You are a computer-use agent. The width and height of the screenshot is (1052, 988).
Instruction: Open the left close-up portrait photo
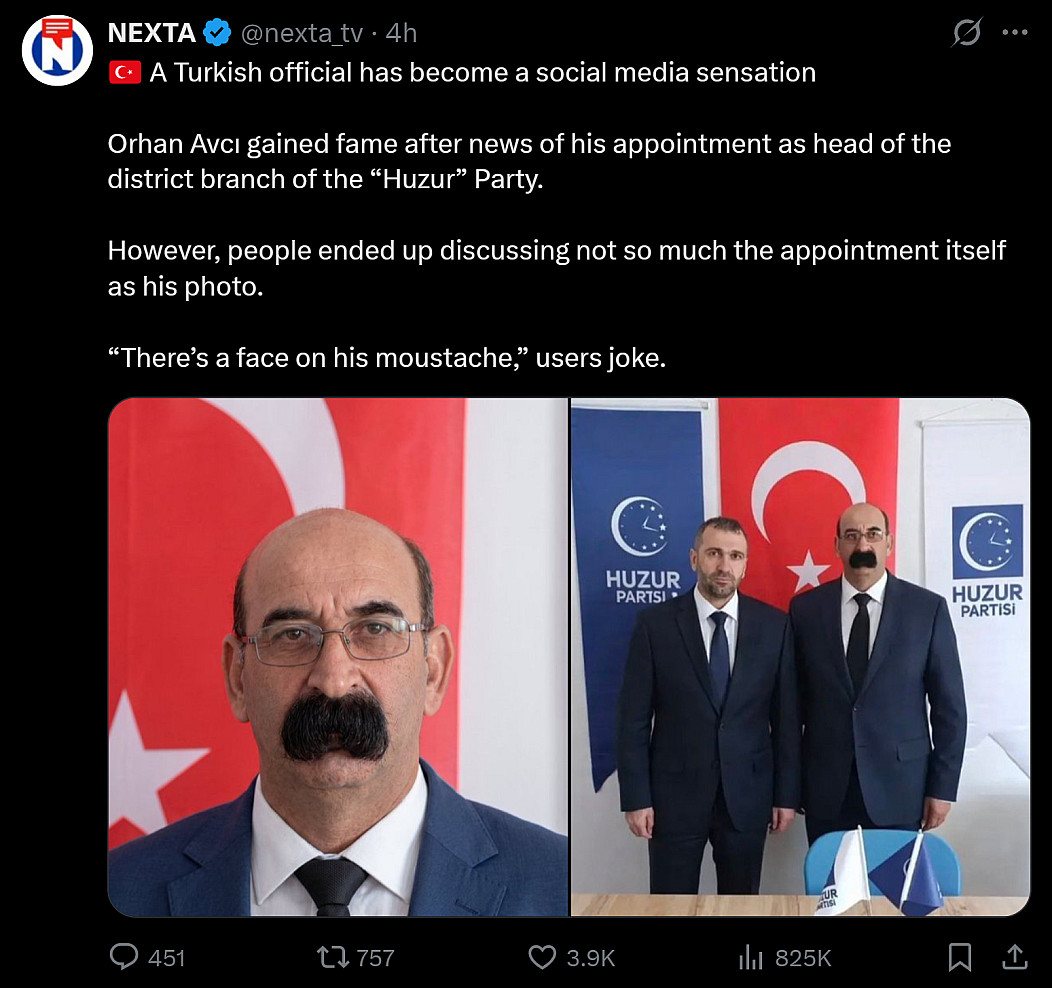[338, 656]
